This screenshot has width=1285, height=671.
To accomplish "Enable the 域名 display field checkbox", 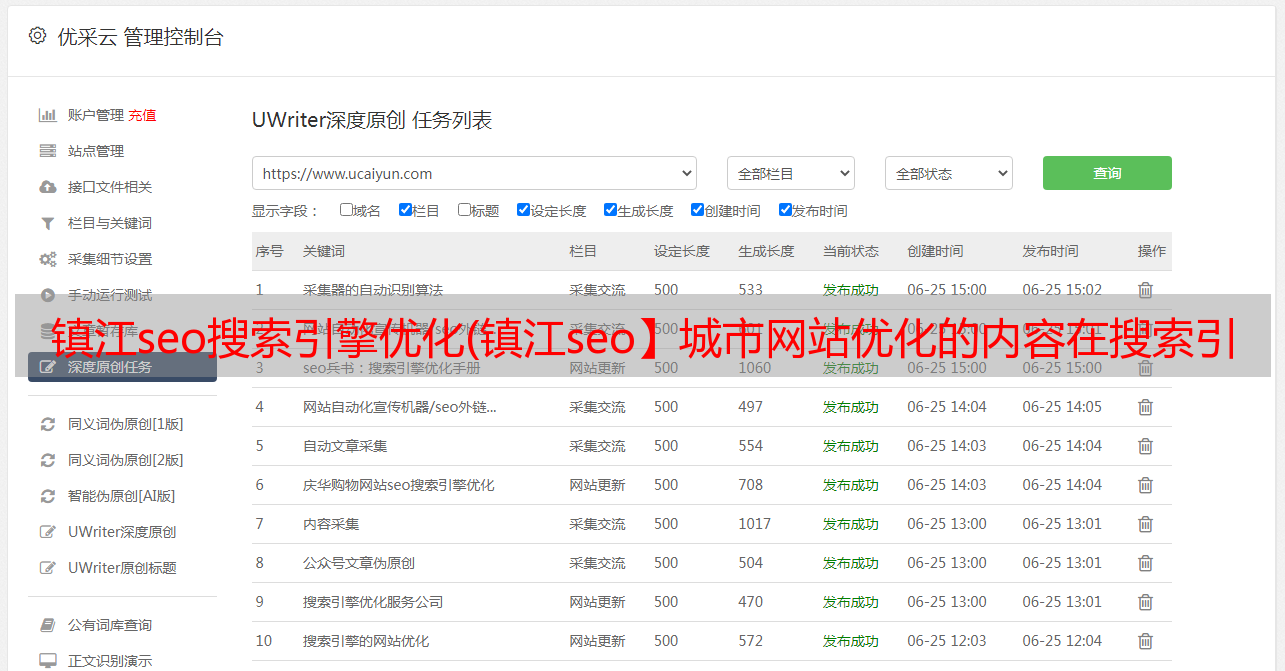I will [346, 210].
